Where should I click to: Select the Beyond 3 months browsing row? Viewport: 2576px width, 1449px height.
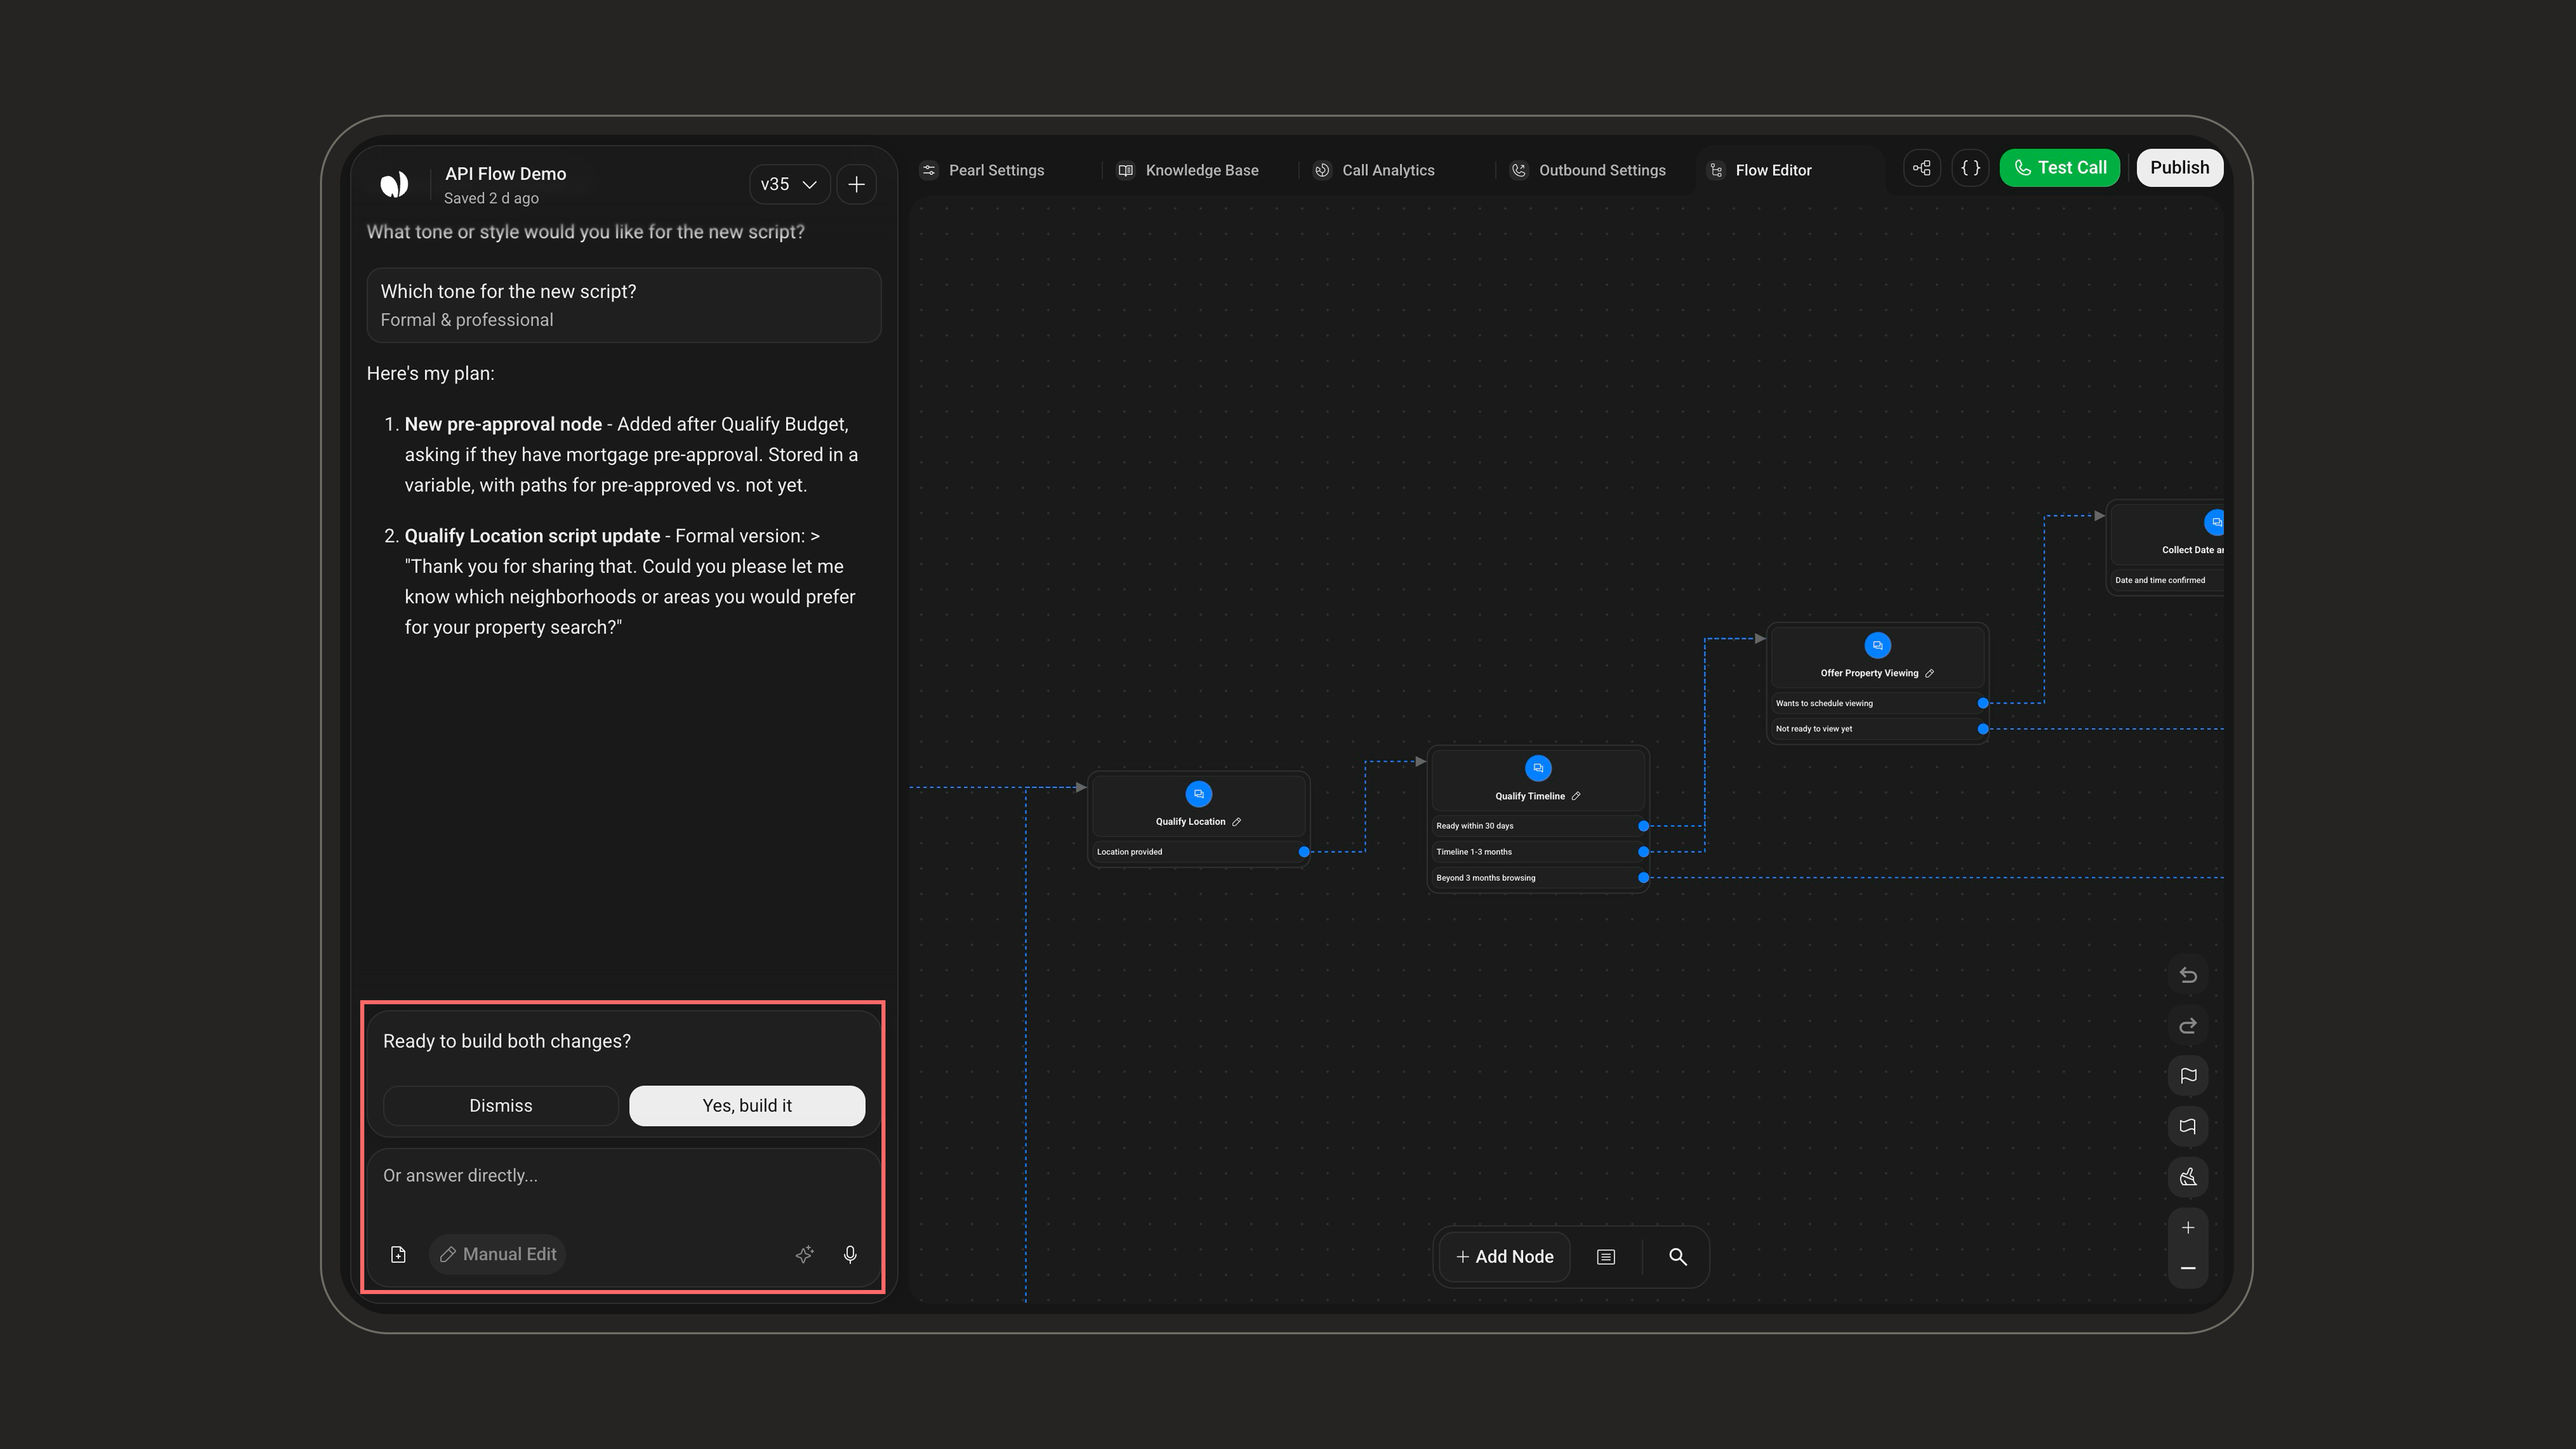pyautogui.click(x=1538, y=878)
